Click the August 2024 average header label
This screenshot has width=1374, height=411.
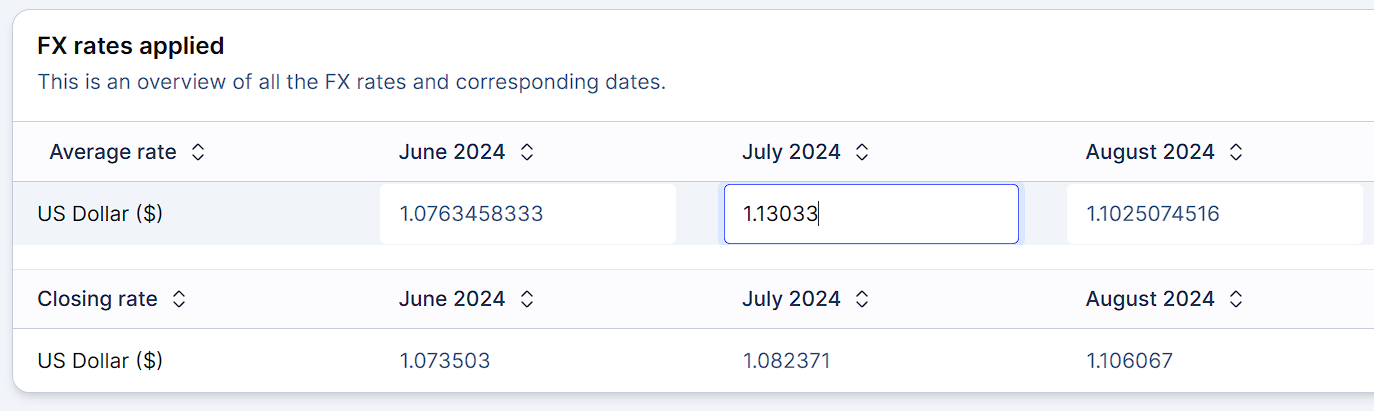pyautogui.click(x=1150, y=152)
